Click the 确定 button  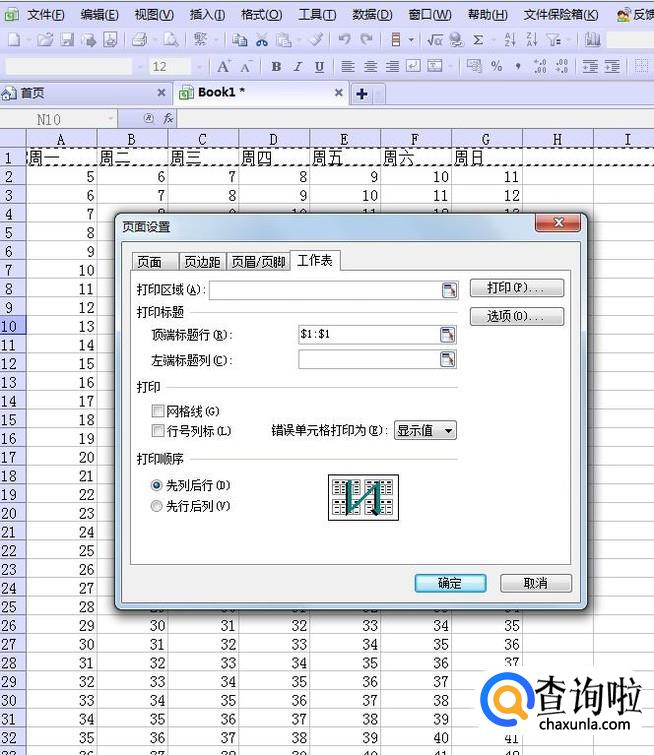coord(450,583)
